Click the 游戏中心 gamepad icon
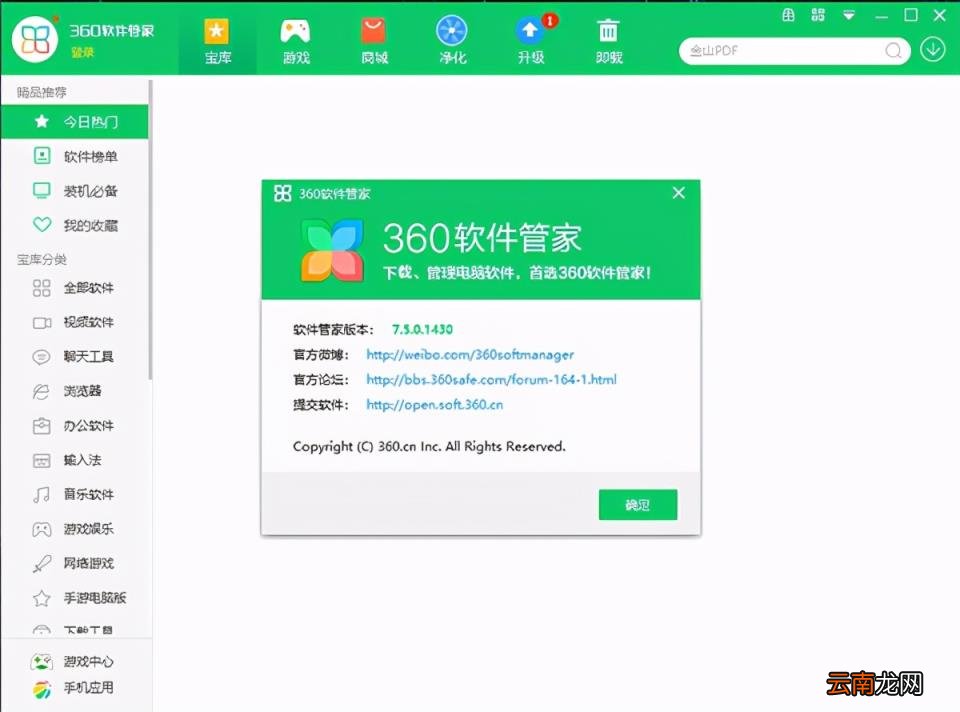The width and height of the screenshot is (960, 712). pos(42,662)
